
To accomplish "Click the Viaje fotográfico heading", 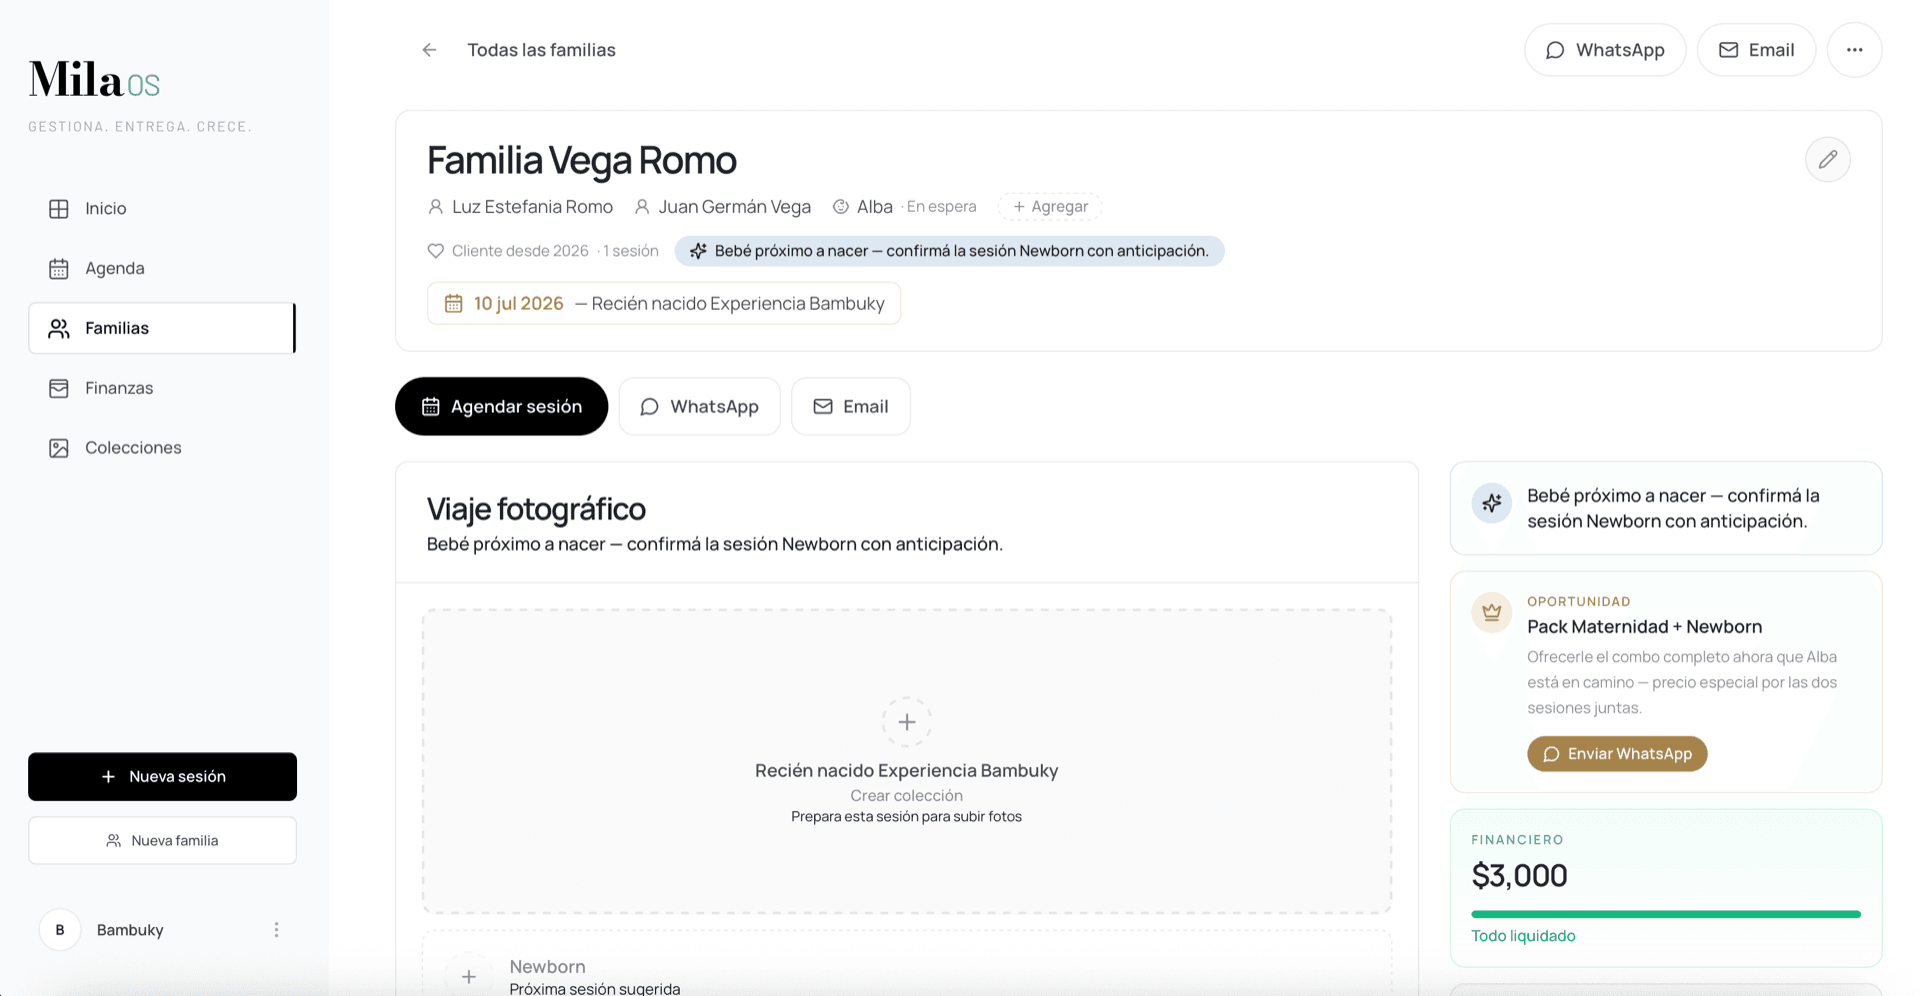I will click(536, 509).
